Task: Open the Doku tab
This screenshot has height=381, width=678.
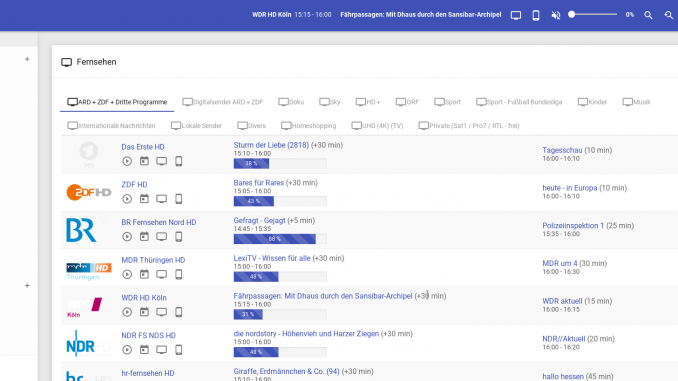Action: pyautogui.click(x=291, y=102)
